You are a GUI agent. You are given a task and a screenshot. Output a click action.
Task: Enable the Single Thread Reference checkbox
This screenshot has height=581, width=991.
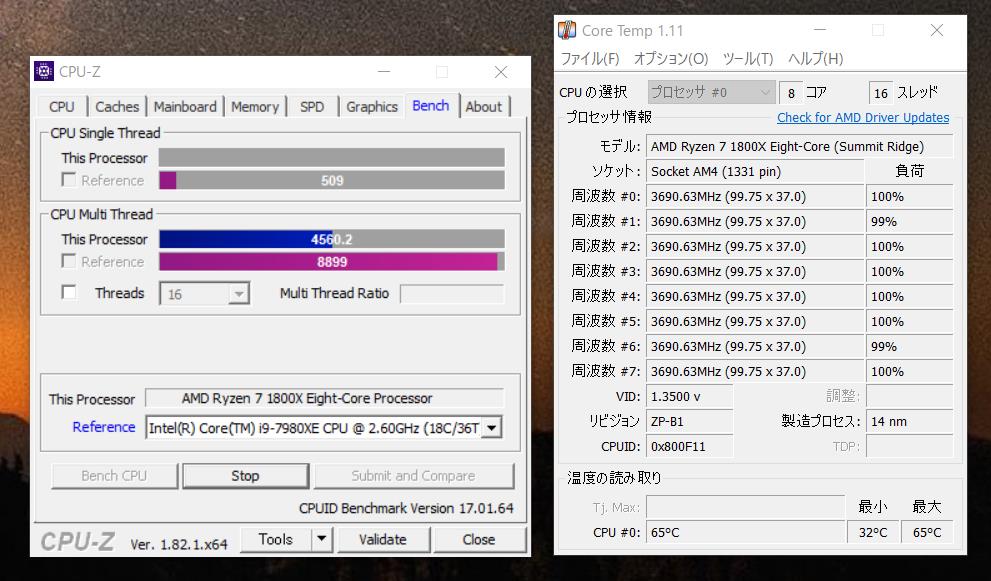tap(68, 180)
